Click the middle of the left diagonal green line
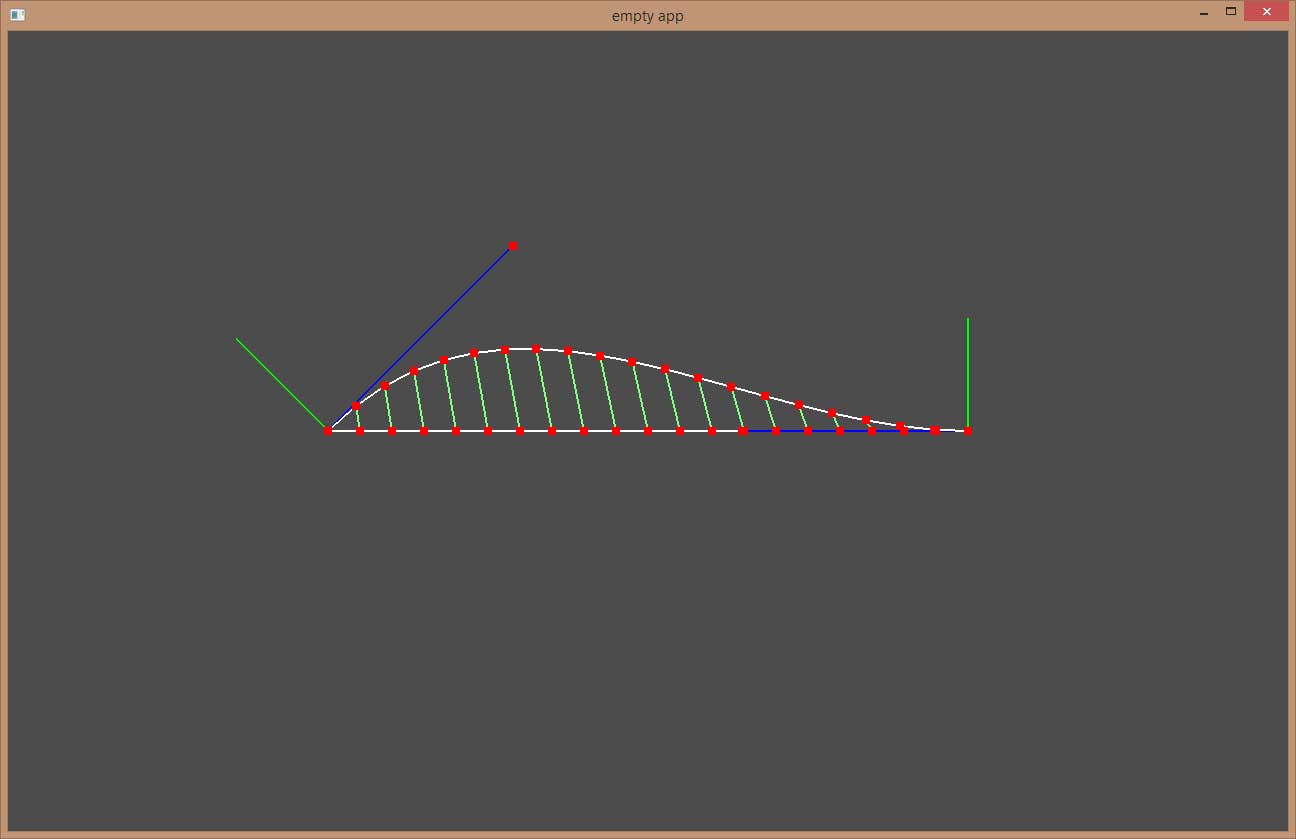This screenshot has height=839, width=1296. [x=282, y=385]
